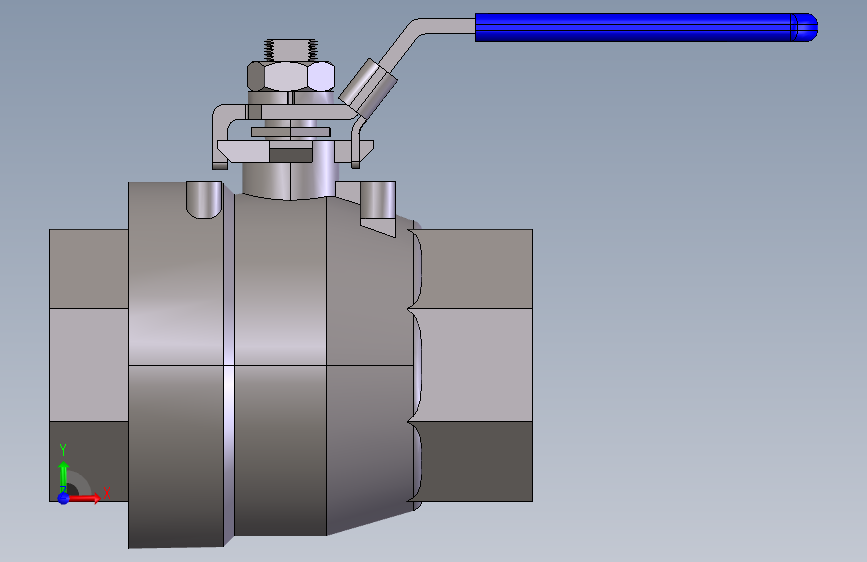
Task: Select the right hexagonal pipe end
Action: [476, 365]
